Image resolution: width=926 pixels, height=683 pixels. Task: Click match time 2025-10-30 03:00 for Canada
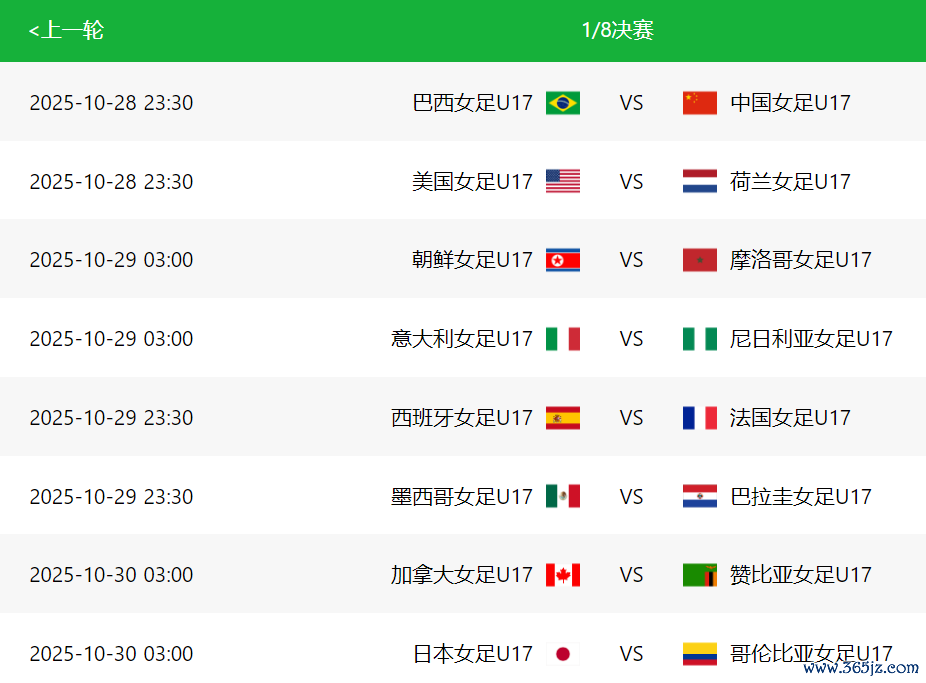click(111, 575)
